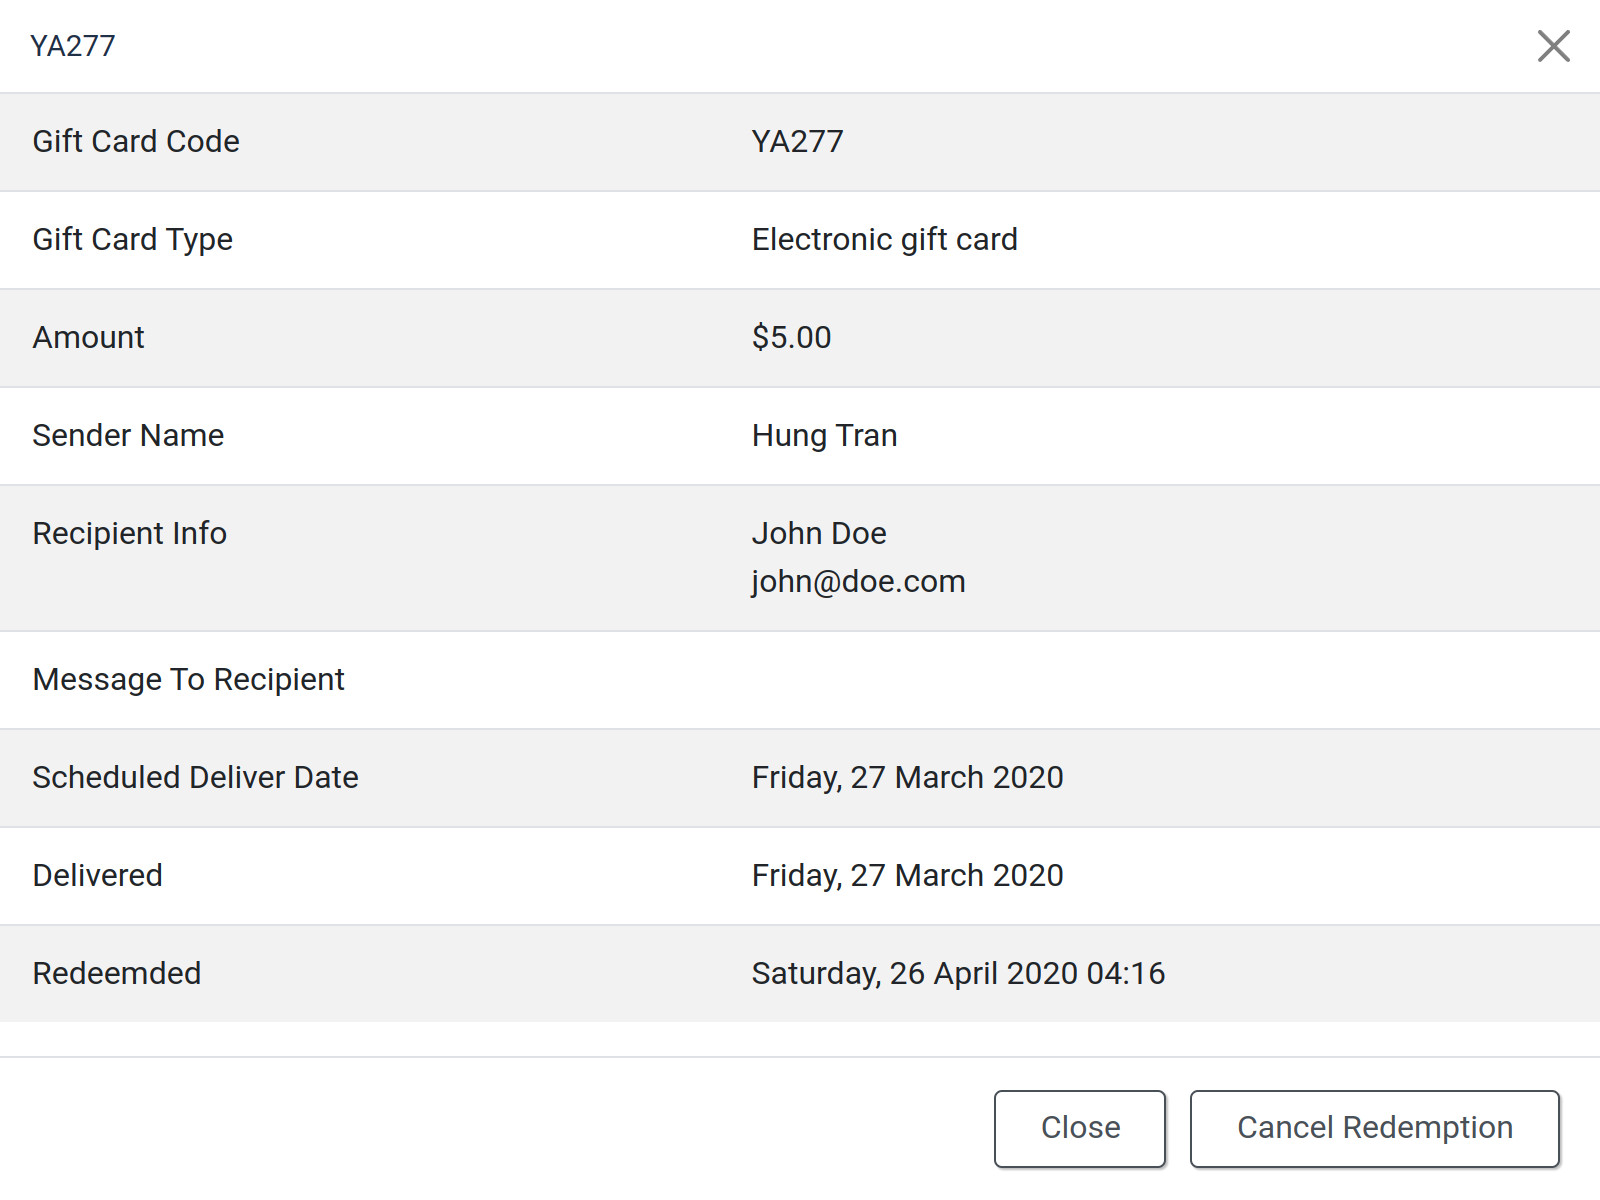The width and height of the screenshot is (1600, 1200).
Task: Click the $5.00 amount value
Action: tap(790, 337)
